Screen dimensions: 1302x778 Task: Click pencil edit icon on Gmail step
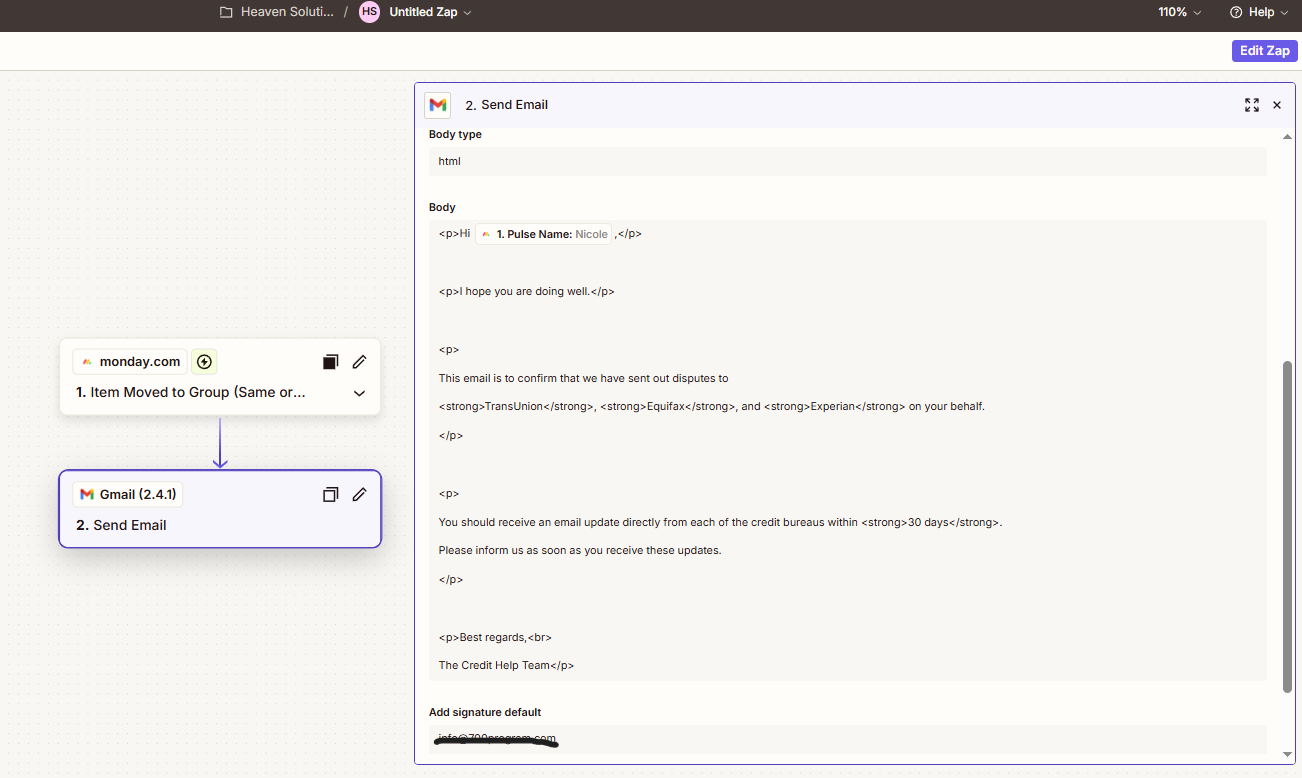click(360, 494)
